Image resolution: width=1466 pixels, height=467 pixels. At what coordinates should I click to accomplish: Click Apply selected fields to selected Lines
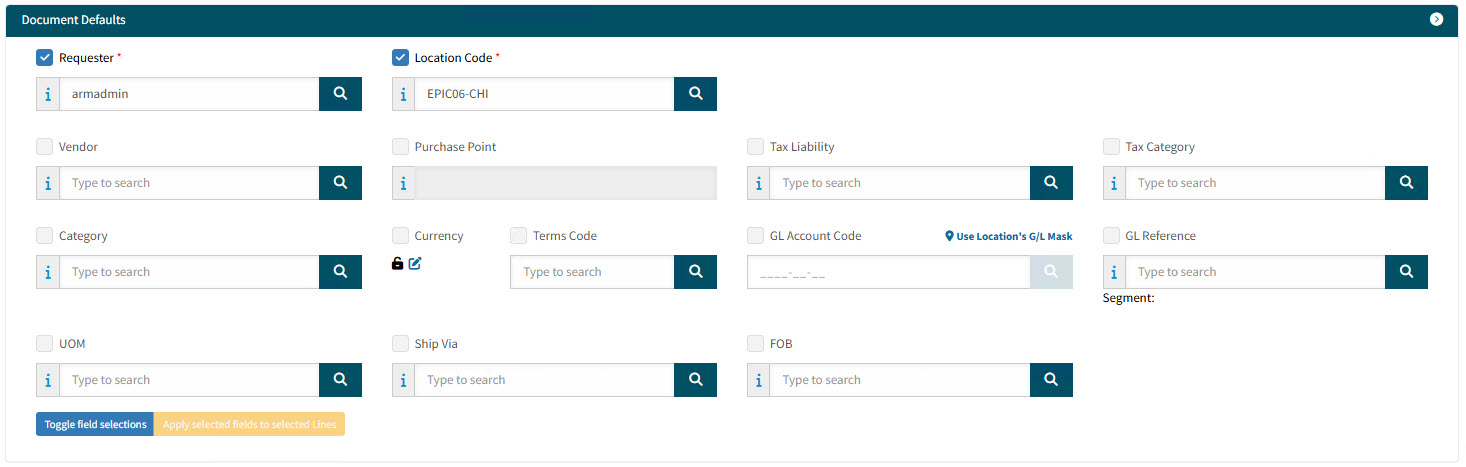(x=249, y=425)
